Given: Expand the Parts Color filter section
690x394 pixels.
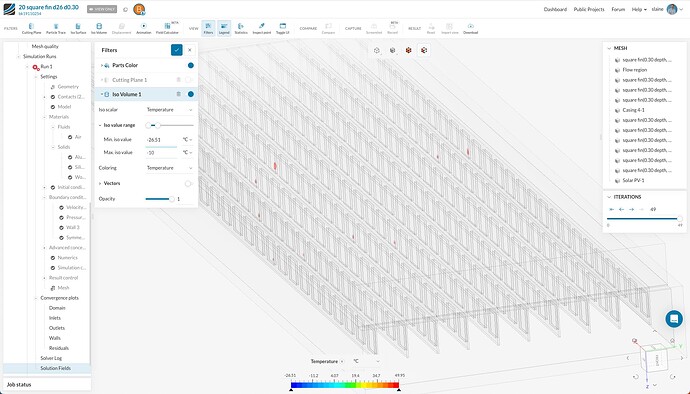Looking at the screenshot, I should [102, 65].
